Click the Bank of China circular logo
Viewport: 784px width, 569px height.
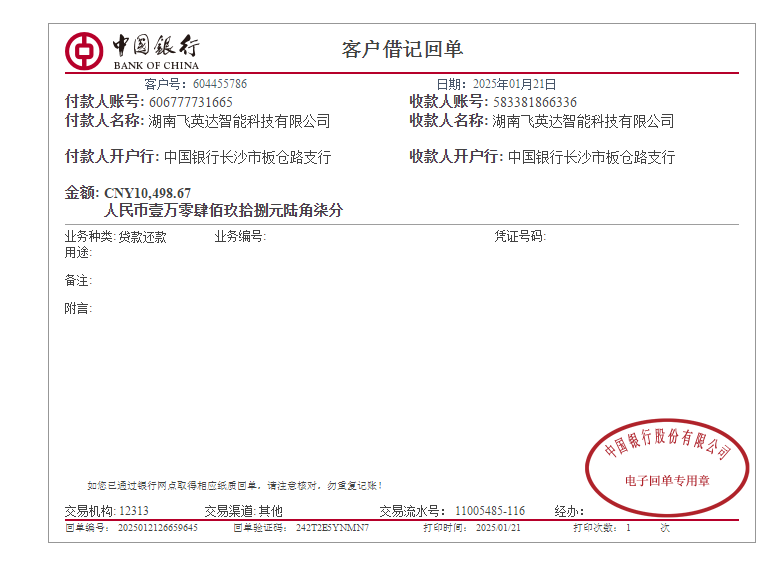84,51
